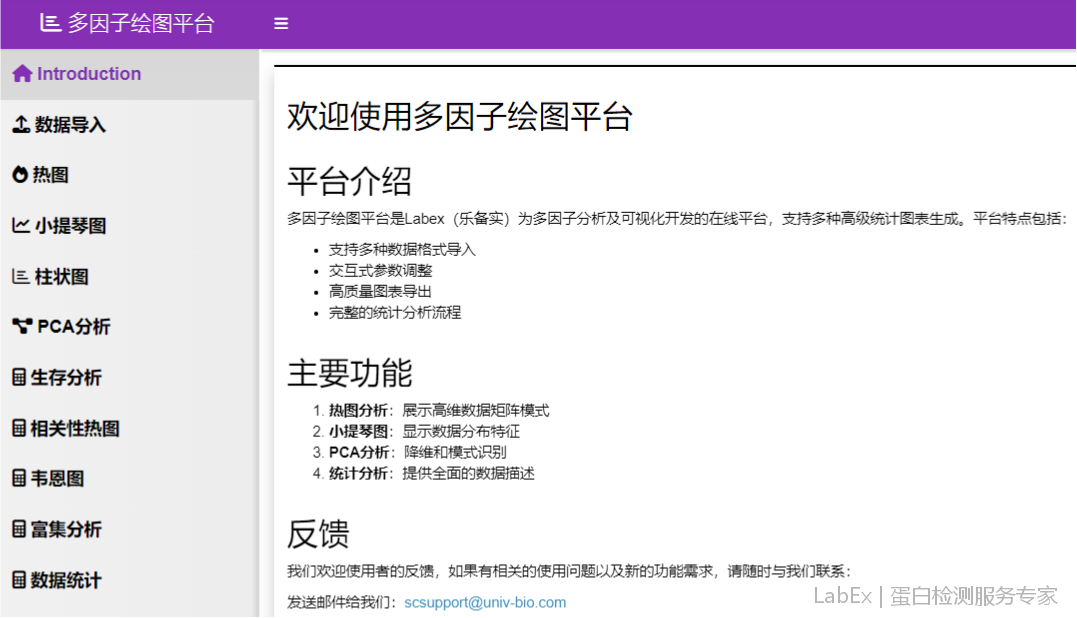Click the scsupport@univ-bio.com email link
This screenshot has width=1077, height=618.
[x=485, y=603]
